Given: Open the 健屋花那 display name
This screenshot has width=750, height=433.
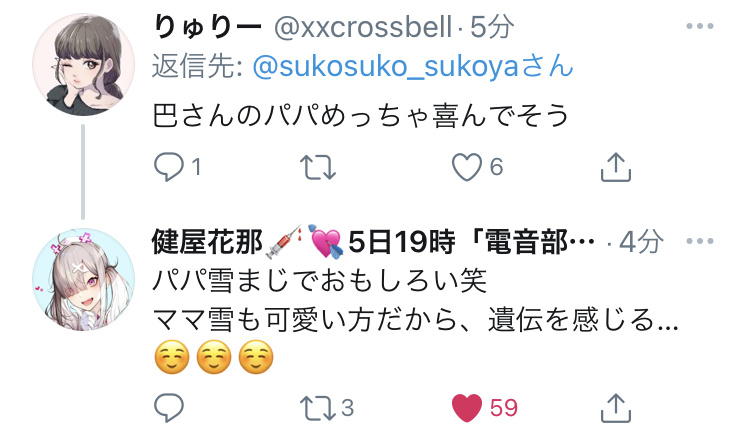Looking at the screenshot, I should (207, 242).
